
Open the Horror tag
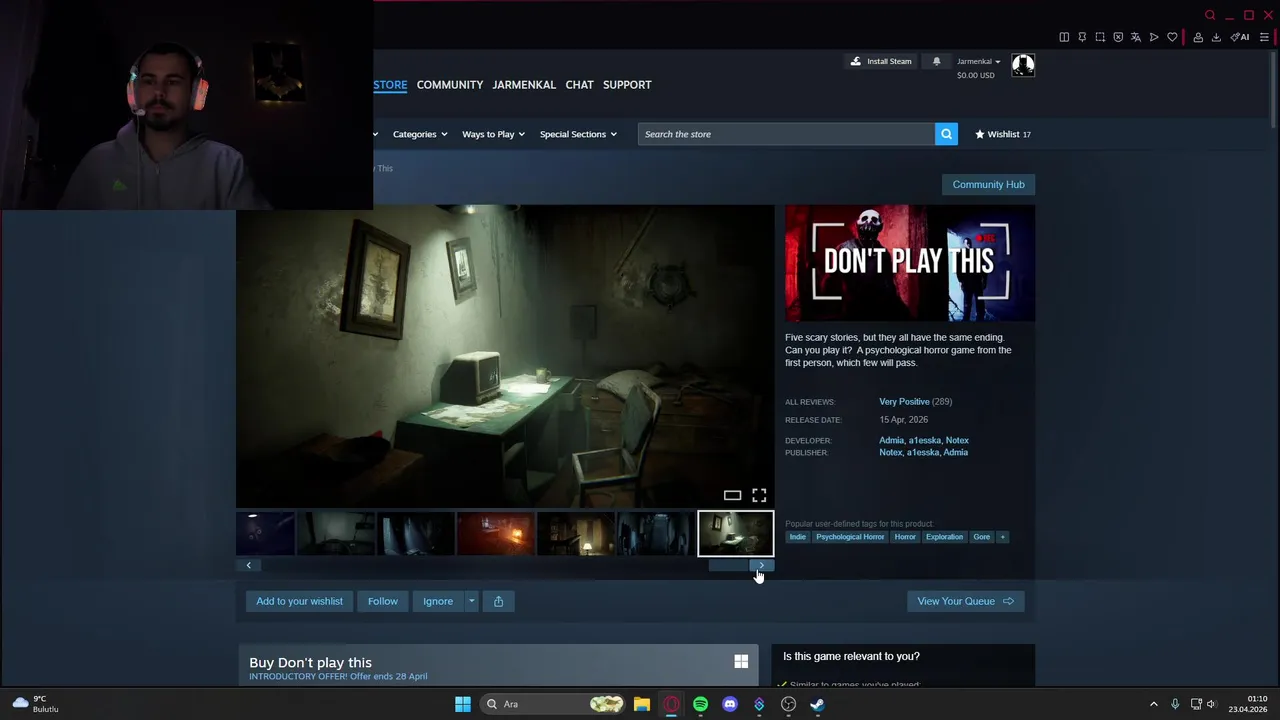click(905, 537)
